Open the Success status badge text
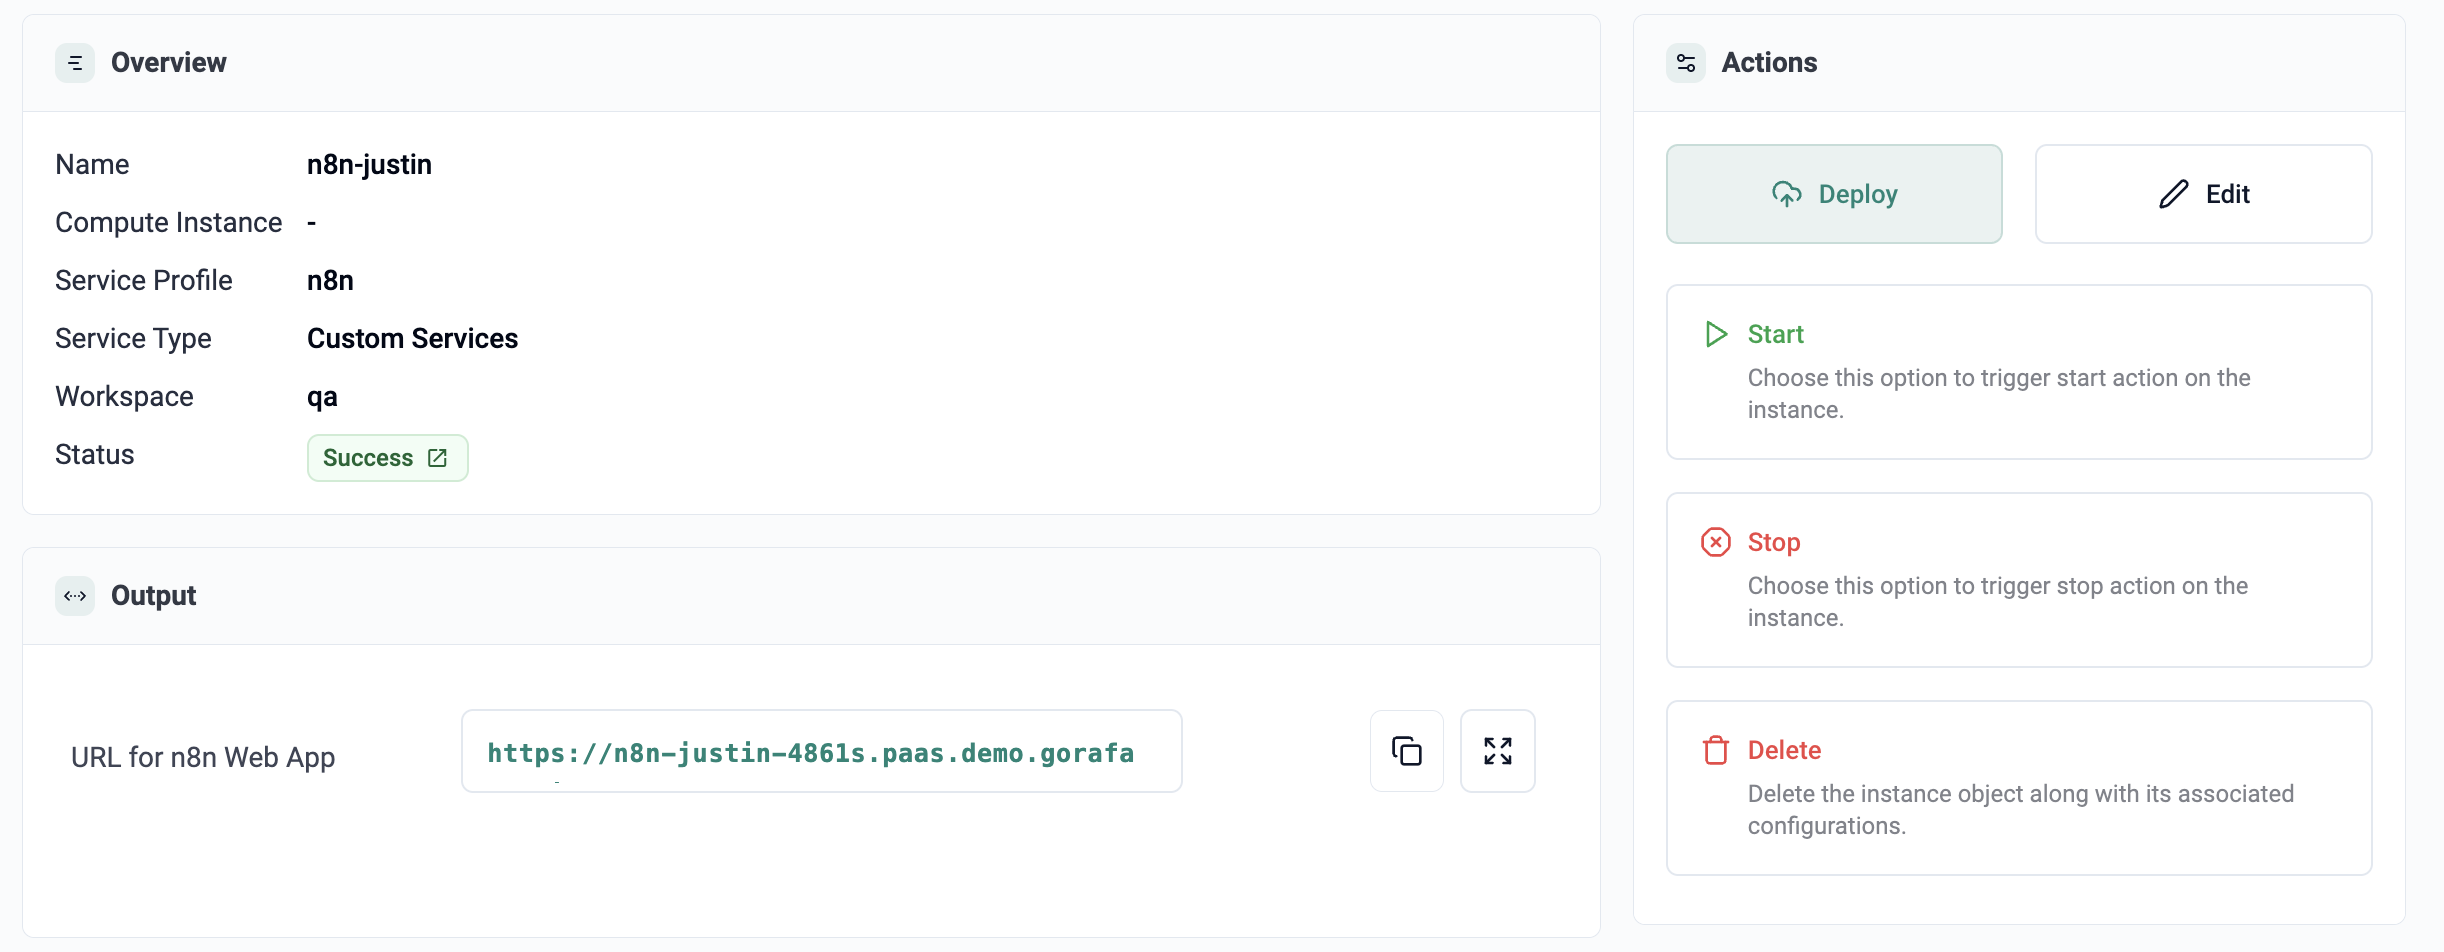Viewport: 2444px width, 952px height. [x=368, y=458]
